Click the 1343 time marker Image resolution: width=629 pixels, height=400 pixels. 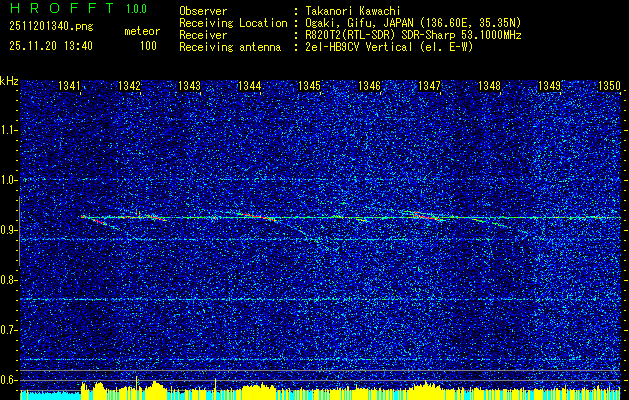click(189, 86)
